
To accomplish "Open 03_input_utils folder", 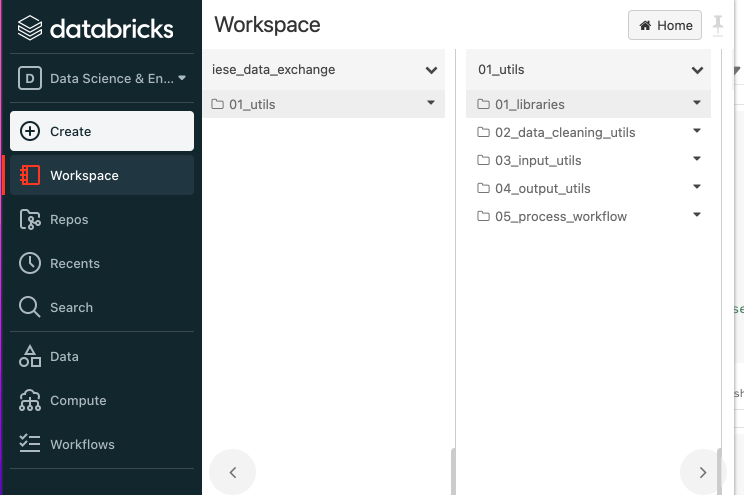I will (537, 160).
